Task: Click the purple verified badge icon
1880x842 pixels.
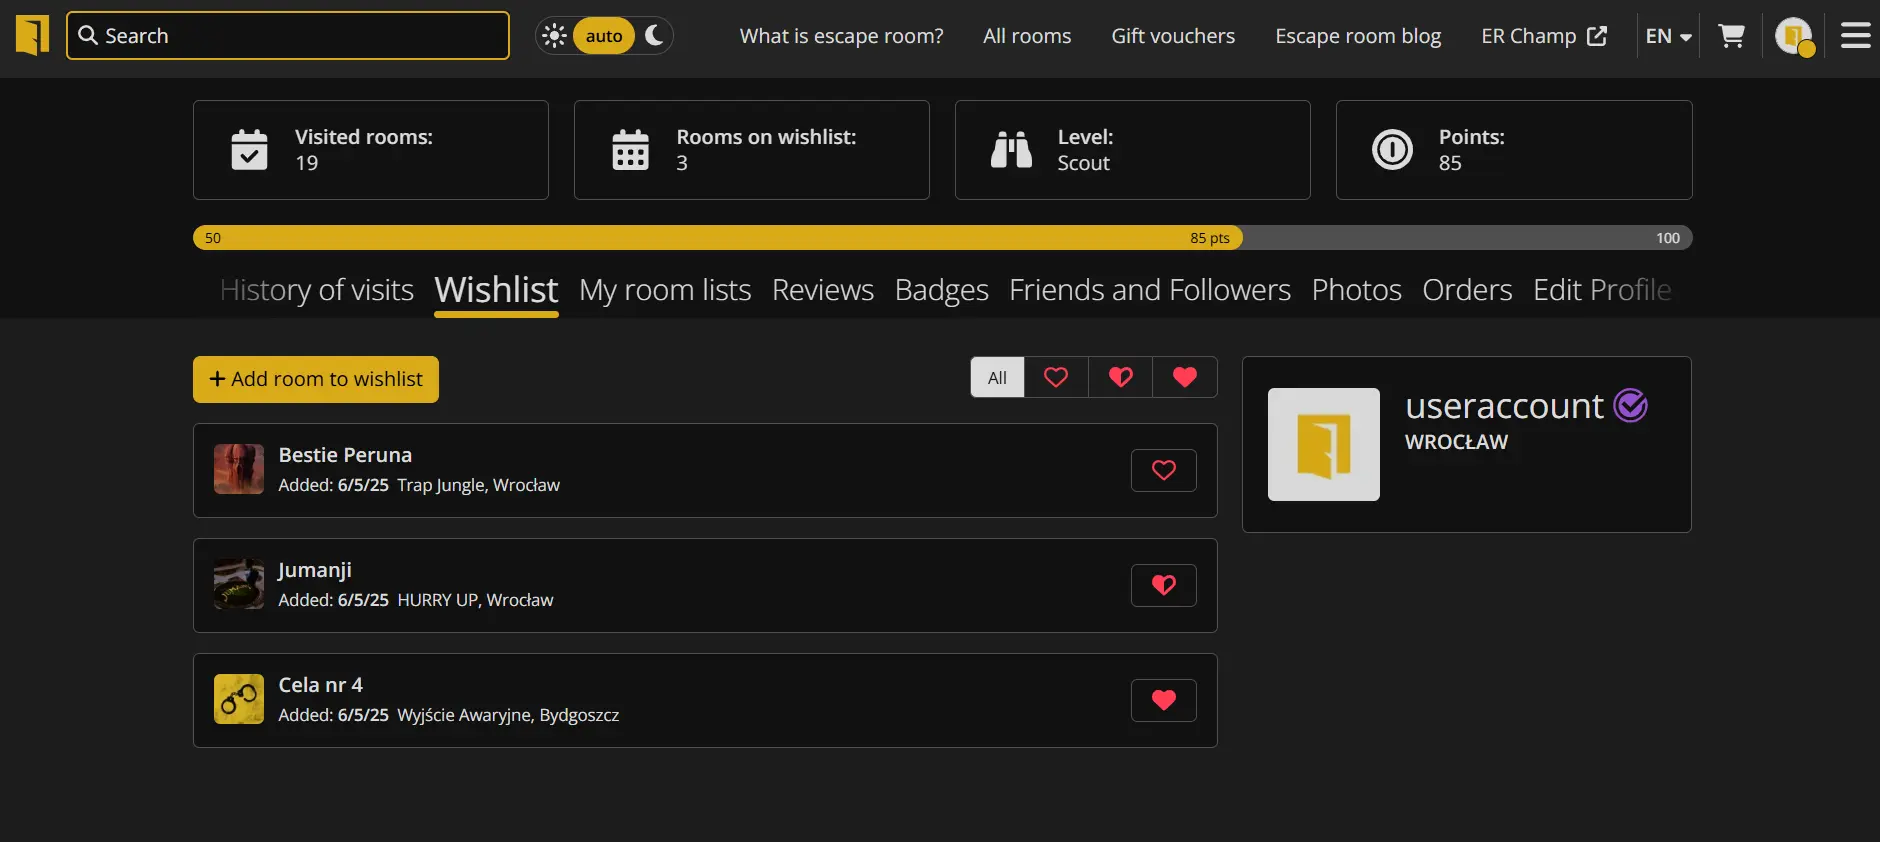Action: coord(1630,406)
